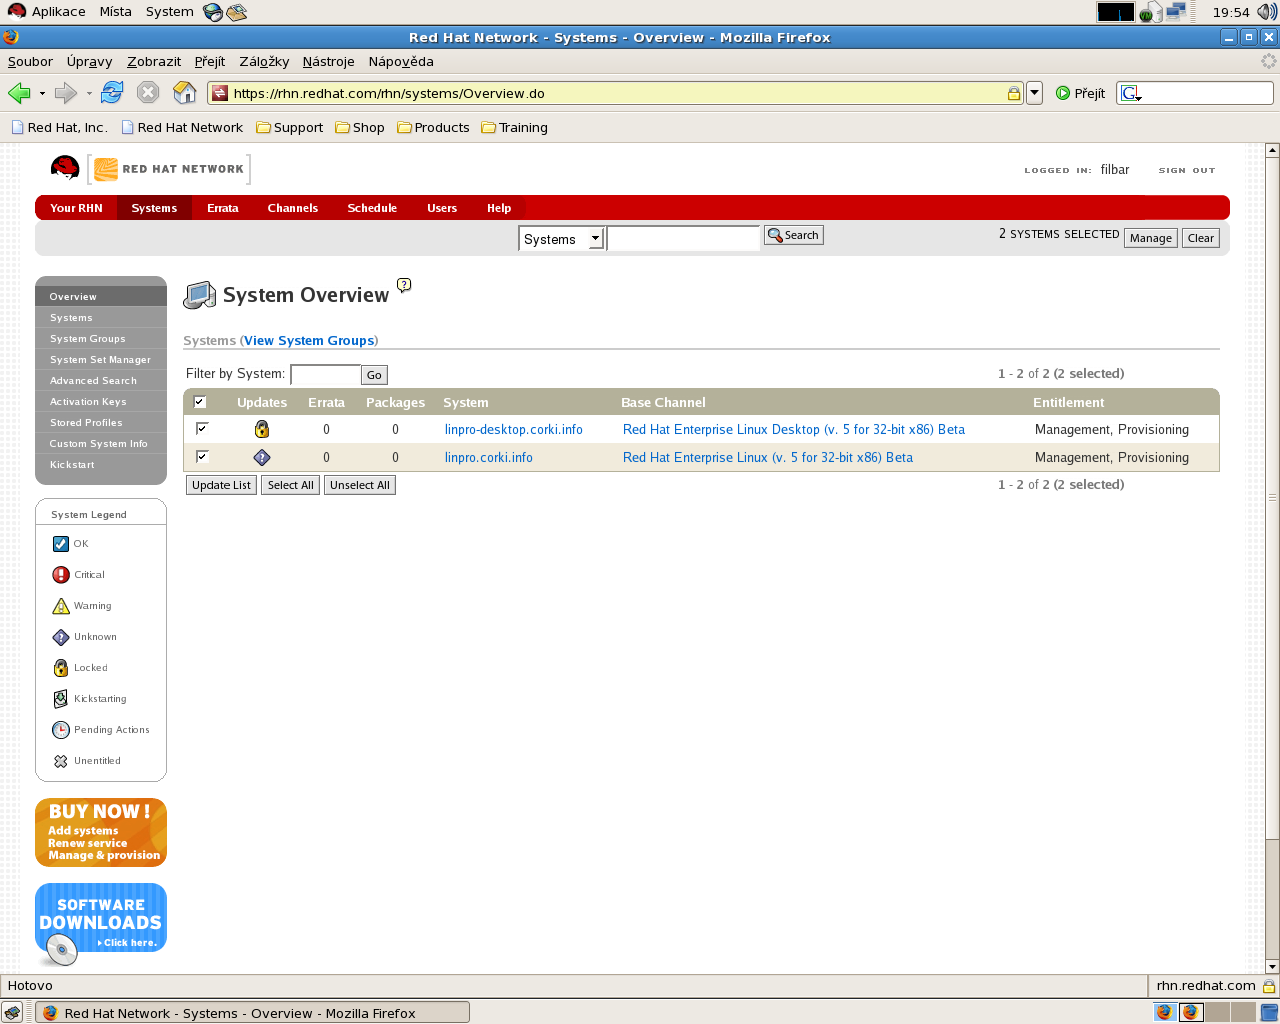Click the Manage selected systems button

[1151, 238]
